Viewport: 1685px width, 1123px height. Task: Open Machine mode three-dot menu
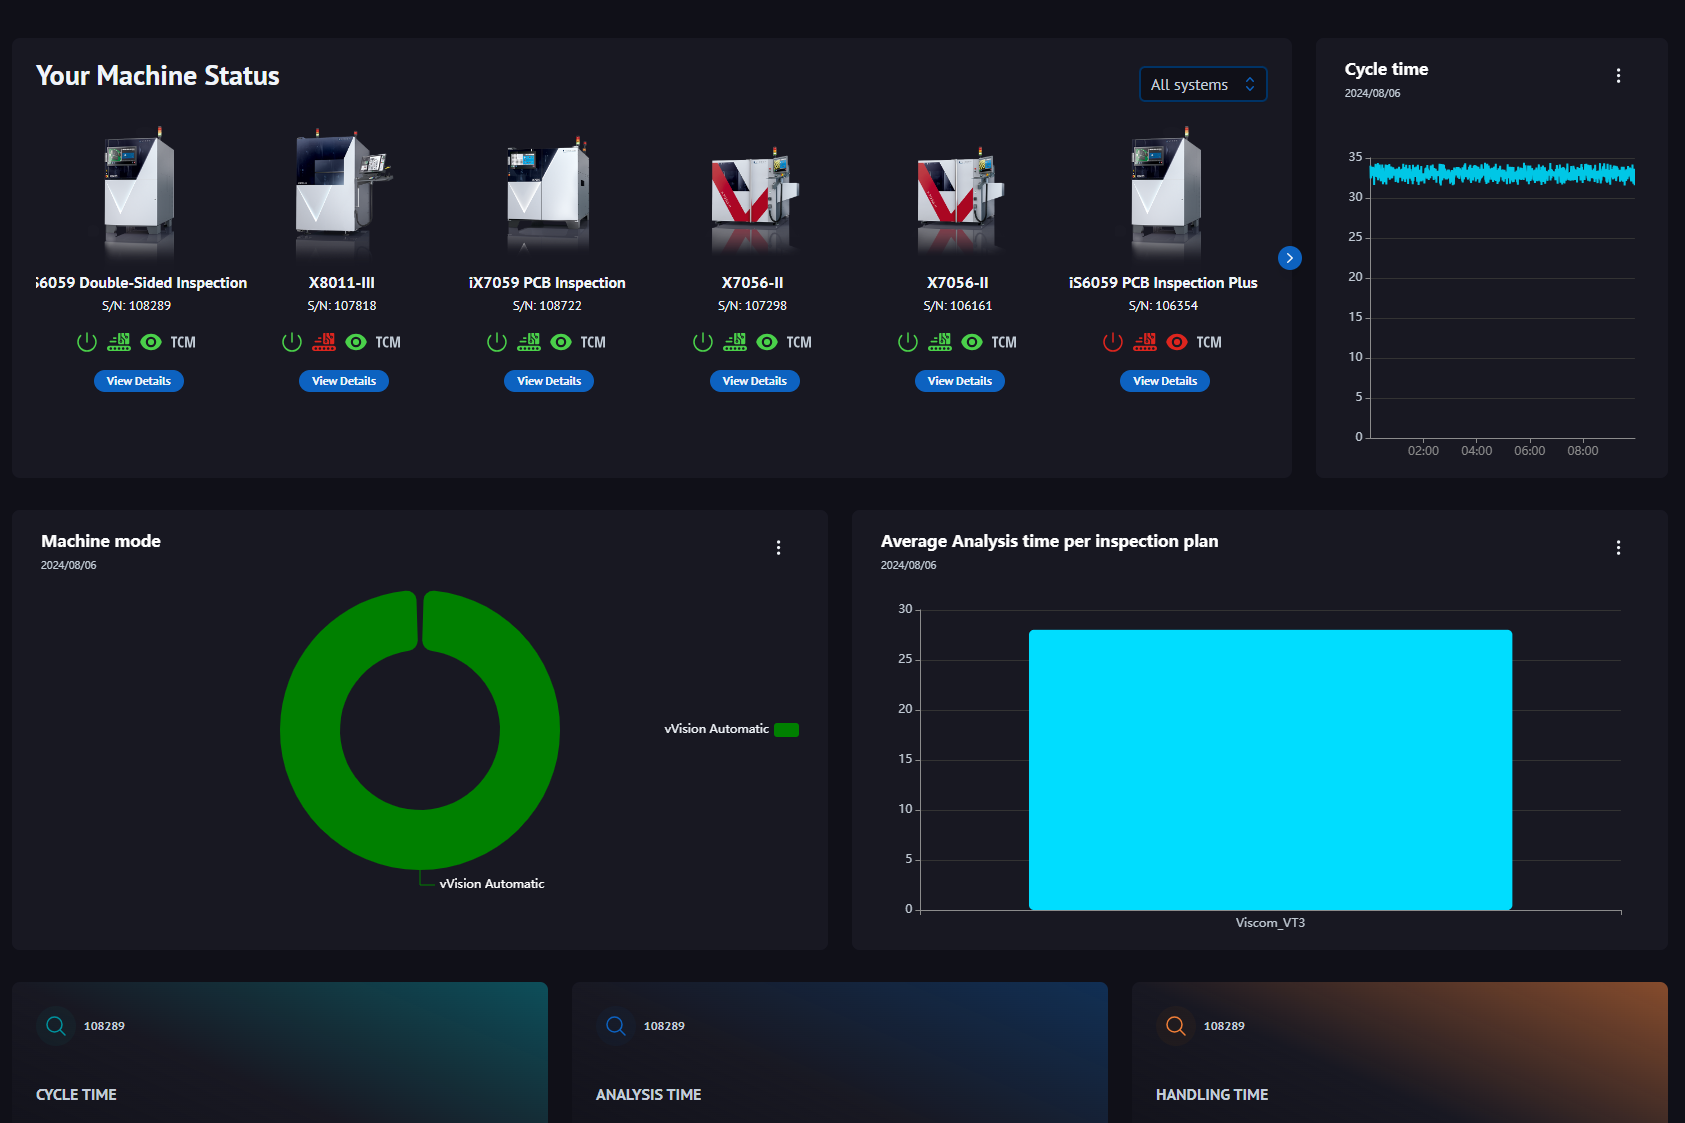point(778,548)
